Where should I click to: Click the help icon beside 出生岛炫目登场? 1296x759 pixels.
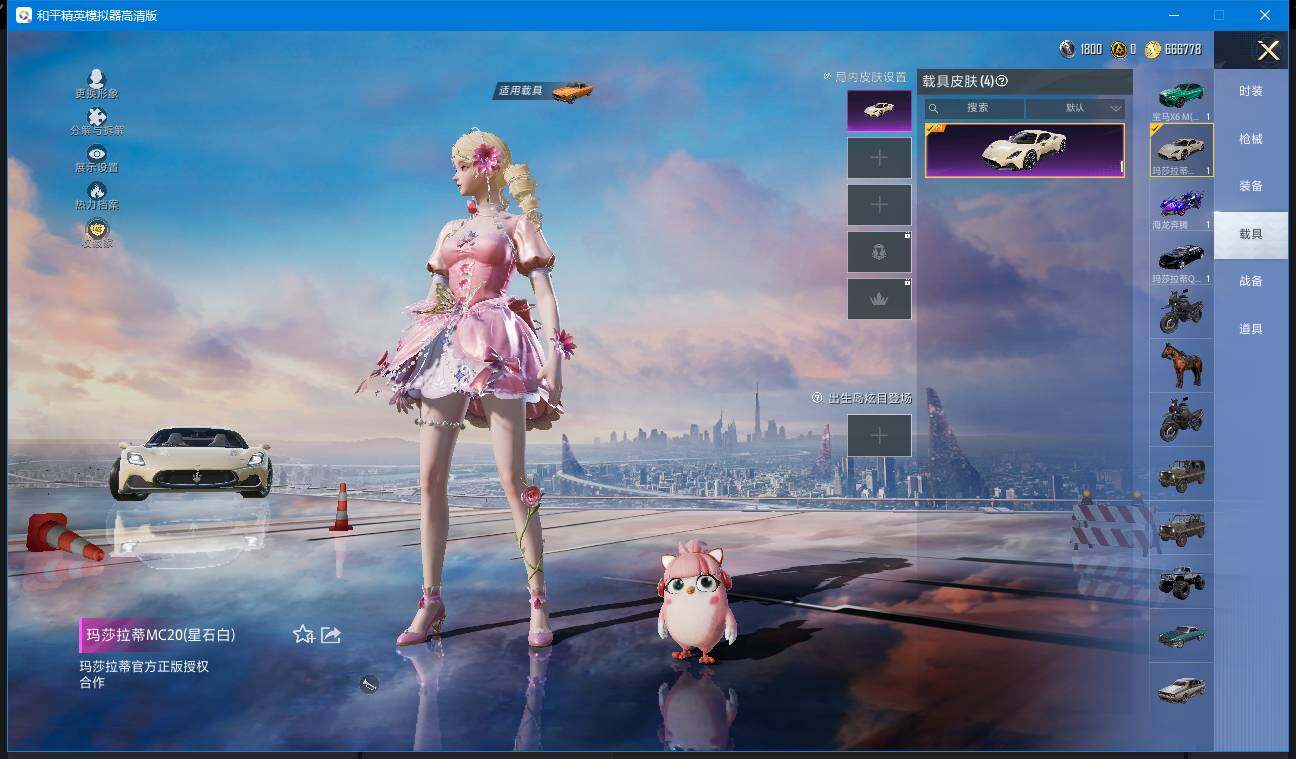pos(817,398)
